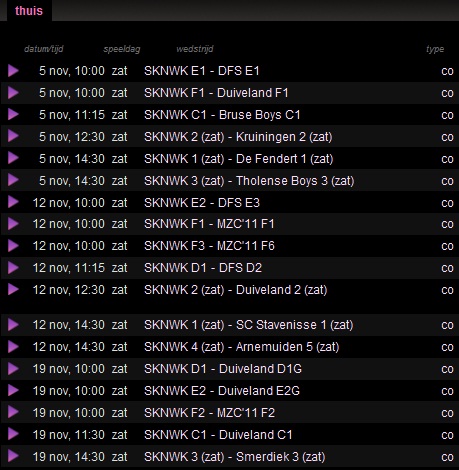Image resolution: width=459 pixels, height=470 pixels.
Task: Click arrow next to Kruiningen 2 match
Action: 13,136
